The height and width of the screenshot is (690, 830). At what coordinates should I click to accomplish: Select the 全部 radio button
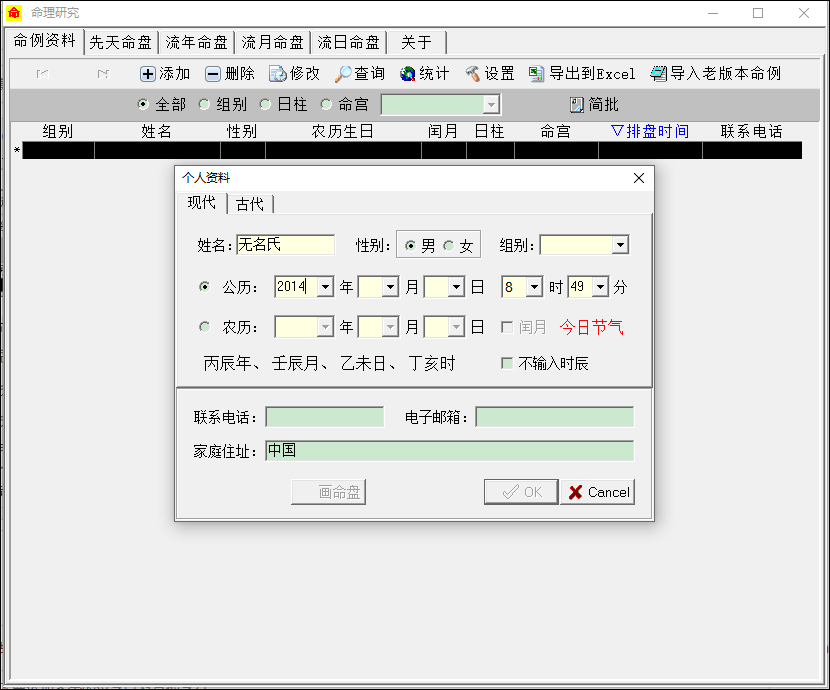point(143,104)
